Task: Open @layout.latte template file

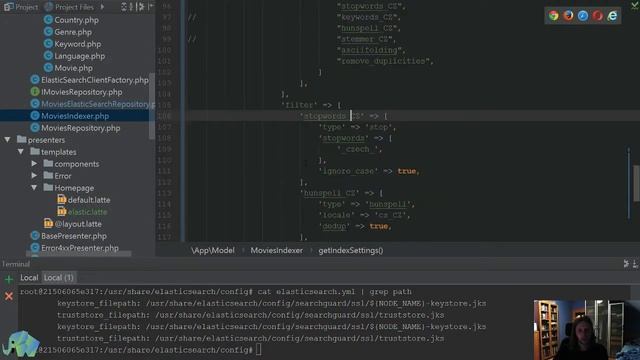Action: tap(78, 224)
